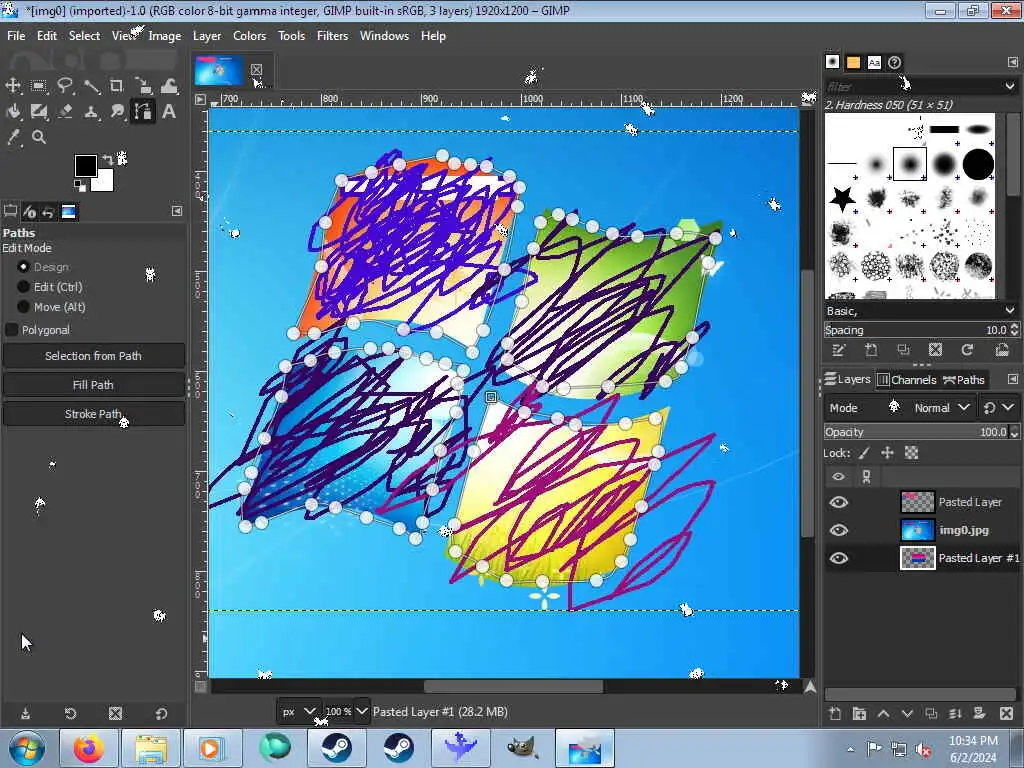Hide the Pasted Layer via eye icon

[x=839, y=502]
